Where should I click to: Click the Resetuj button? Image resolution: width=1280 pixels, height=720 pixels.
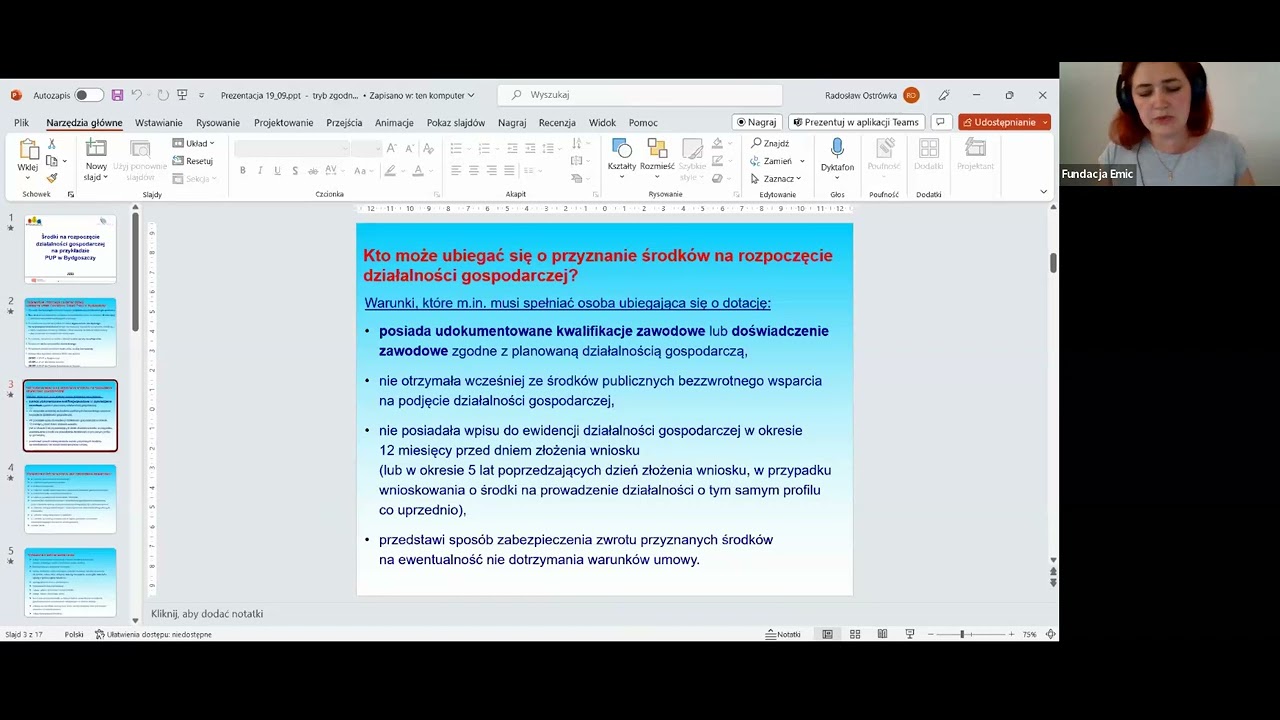[x=193, y=161]
